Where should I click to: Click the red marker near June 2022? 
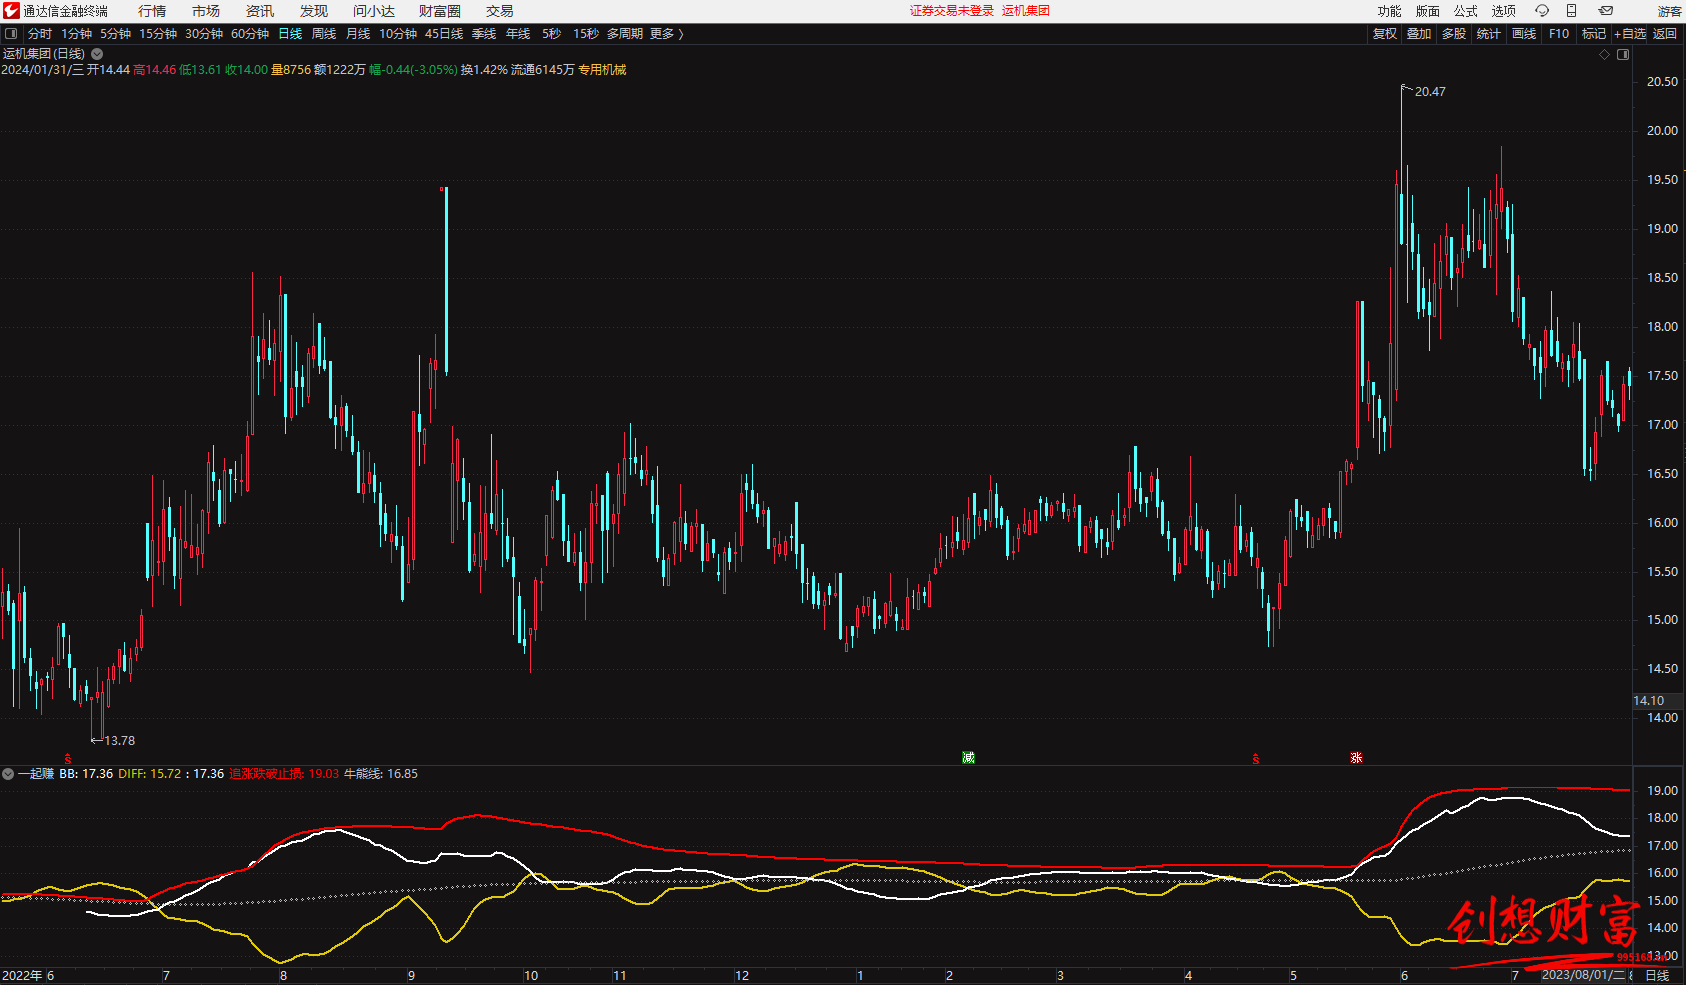68,759
